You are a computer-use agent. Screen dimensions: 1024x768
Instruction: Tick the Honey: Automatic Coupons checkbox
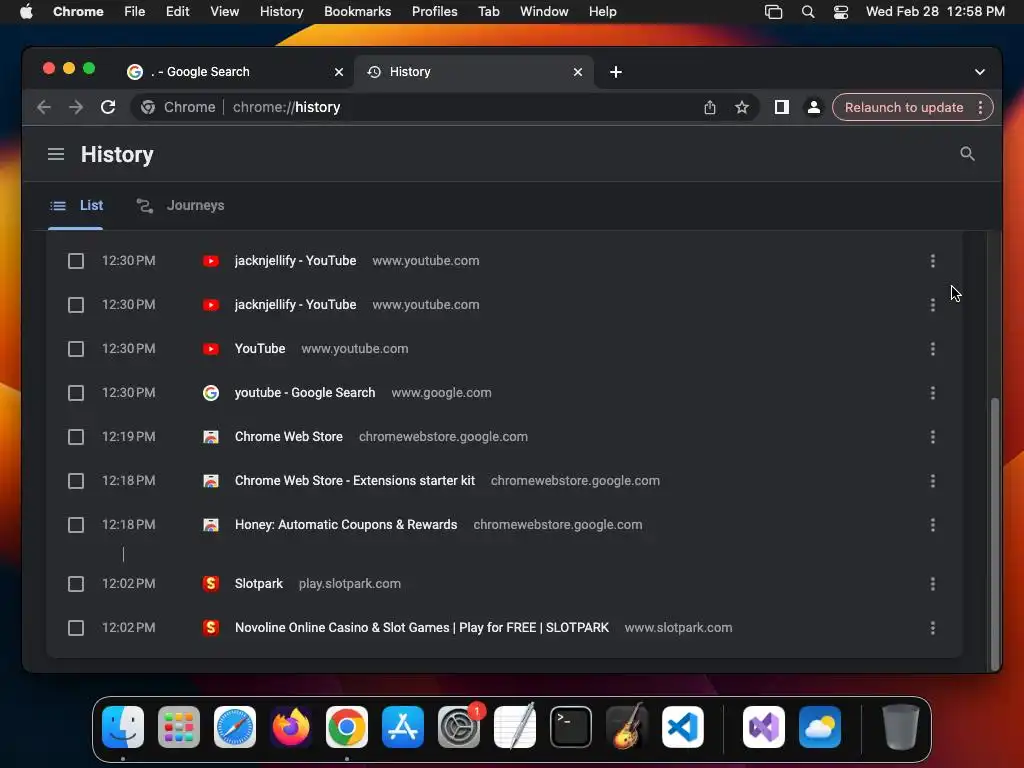point(76,525)
